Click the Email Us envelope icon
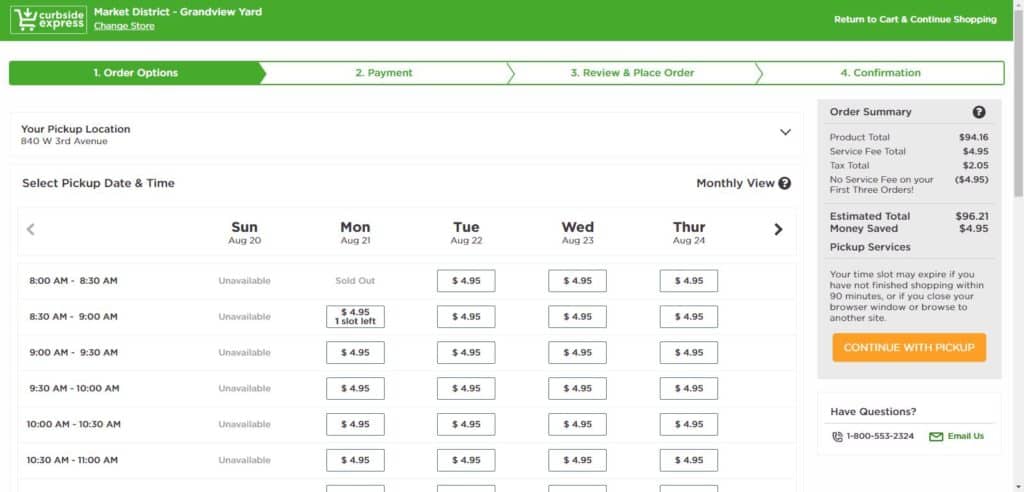 [936, 437]
